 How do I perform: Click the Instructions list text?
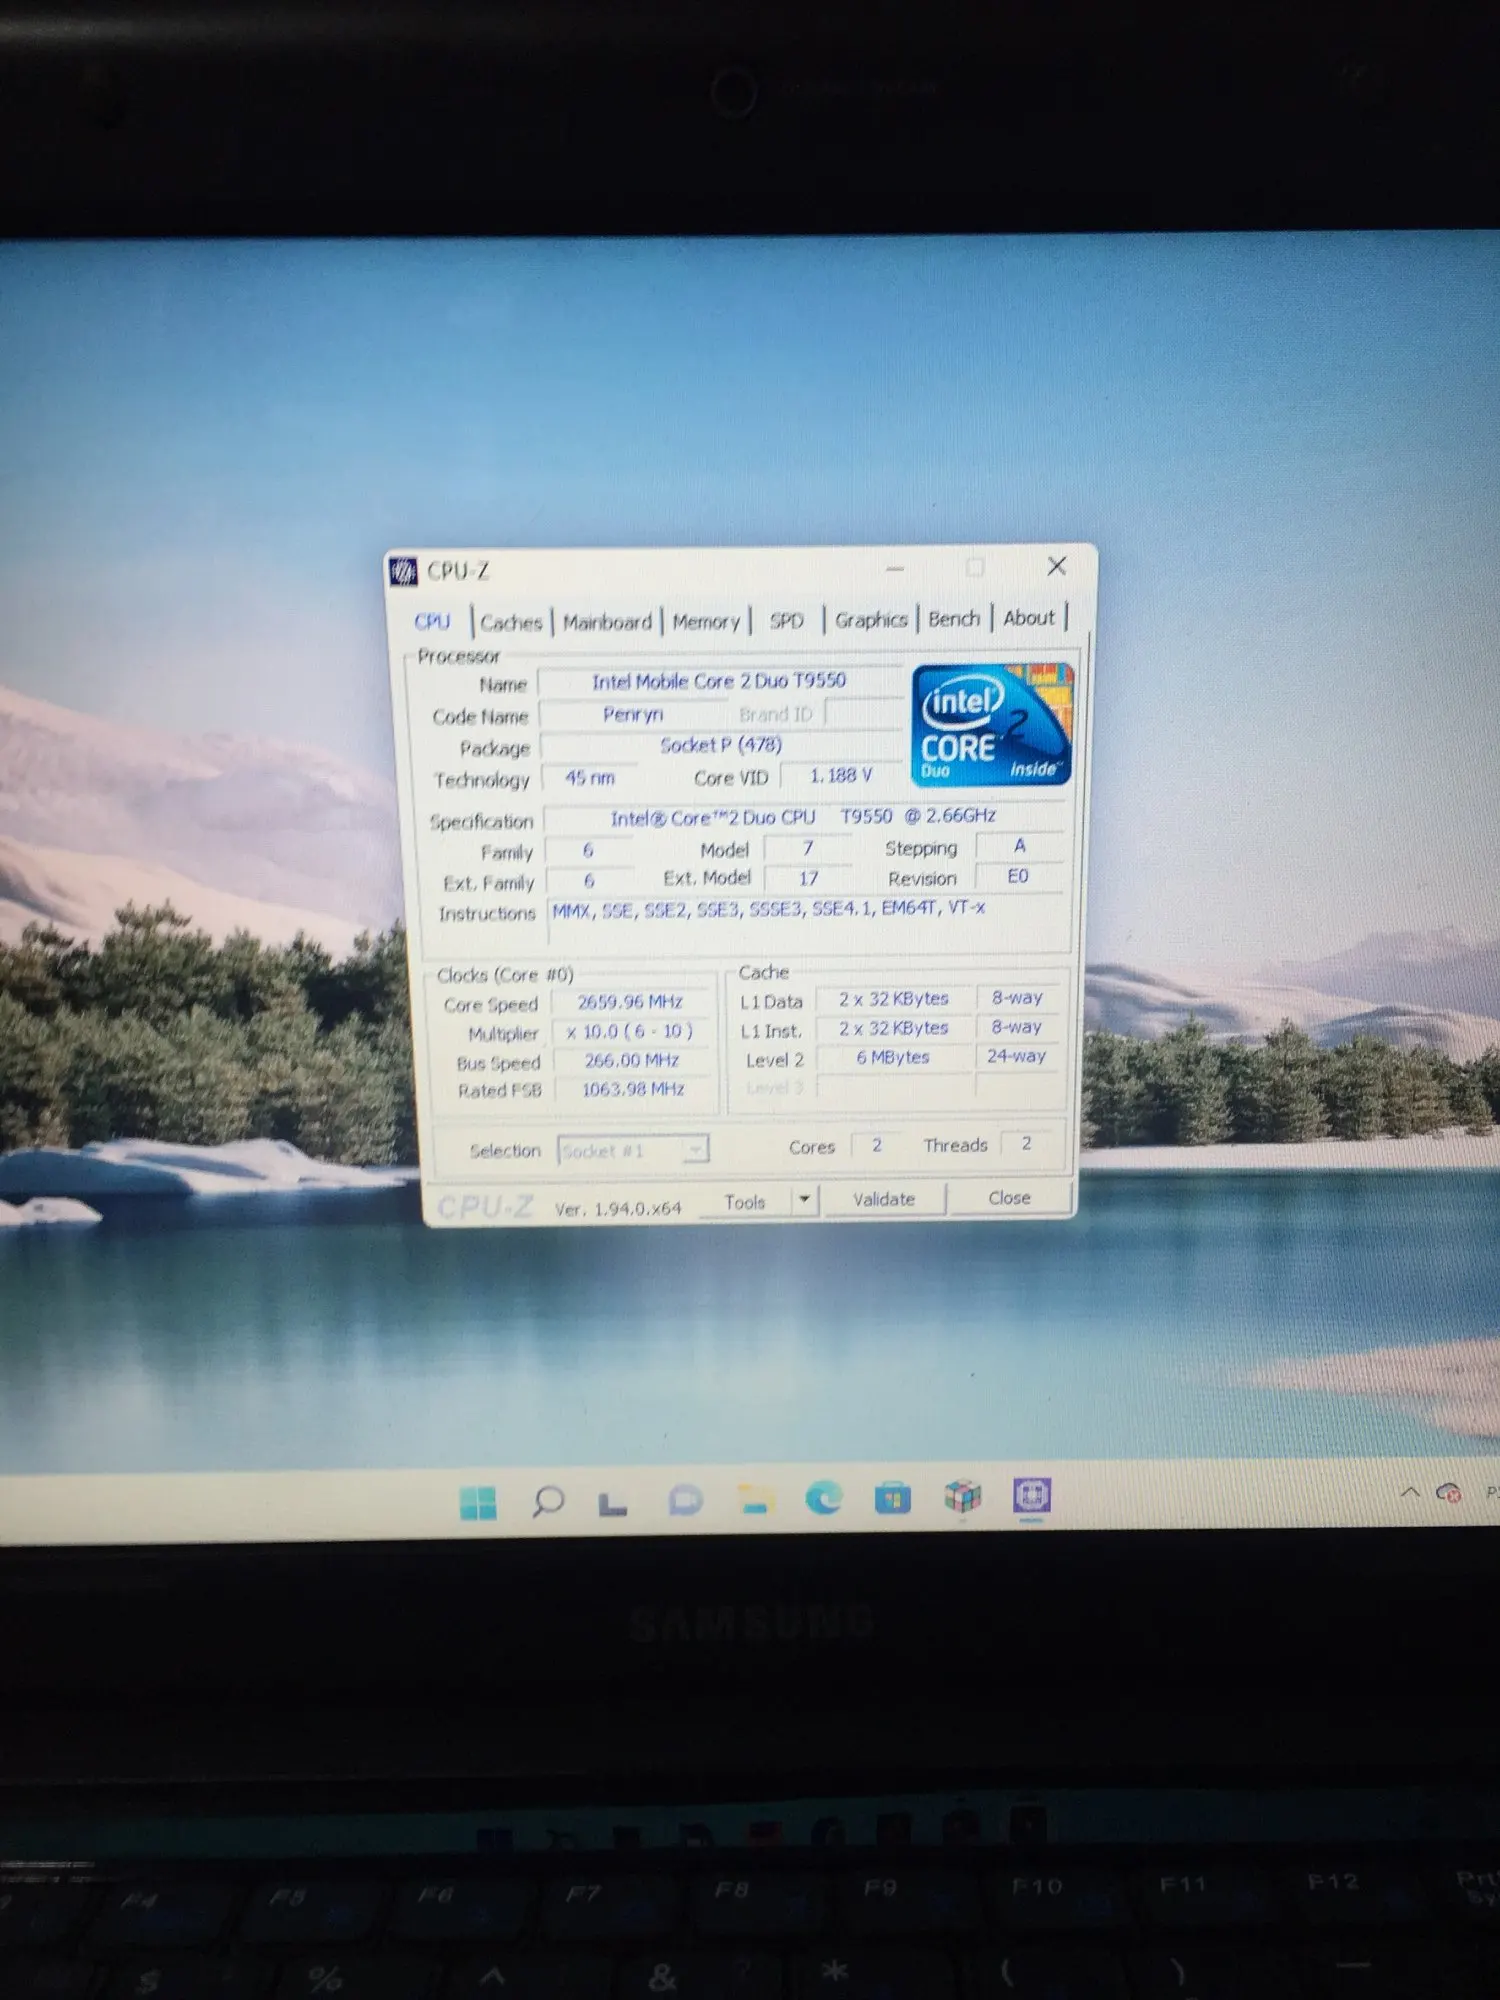(x=769, y=908)
